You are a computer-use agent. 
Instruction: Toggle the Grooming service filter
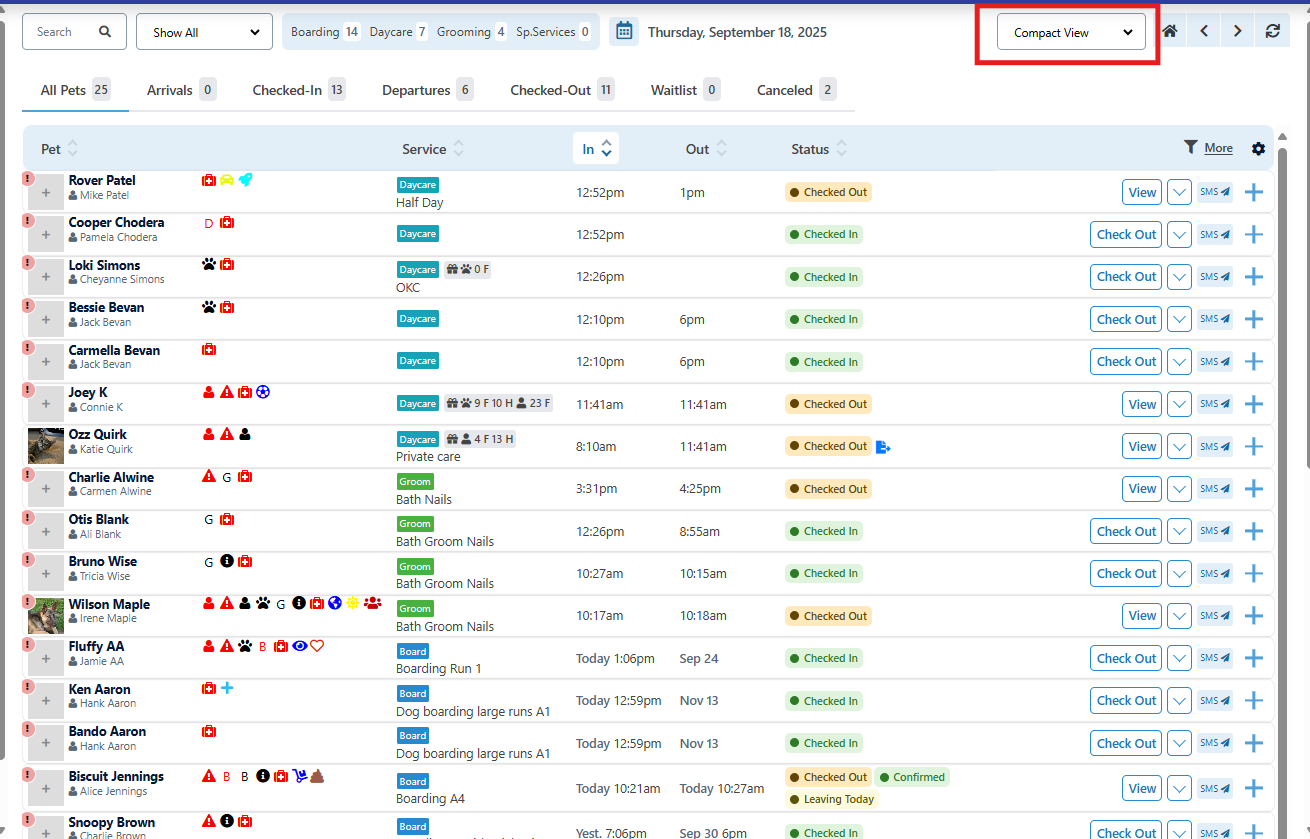pos(471,32)
